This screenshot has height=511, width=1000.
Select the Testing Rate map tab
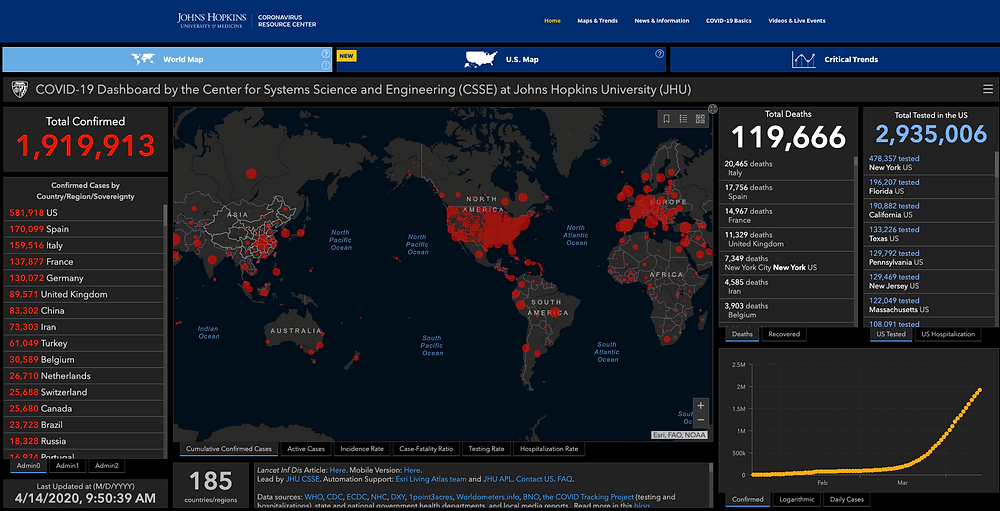(487, 449)
